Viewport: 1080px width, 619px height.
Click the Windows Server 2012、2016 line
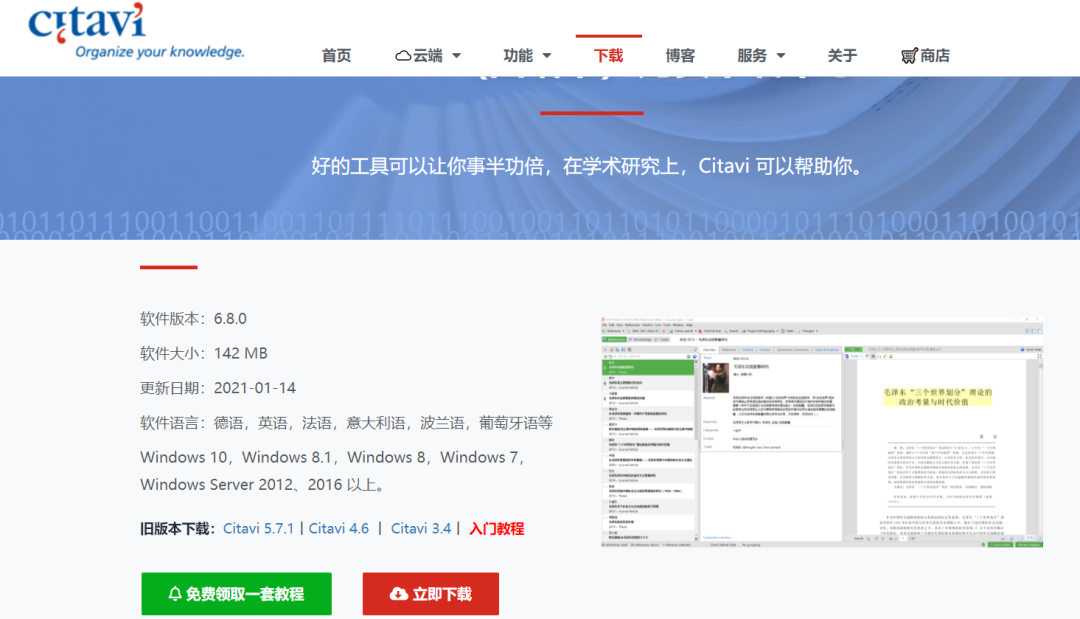click(262, 485)
